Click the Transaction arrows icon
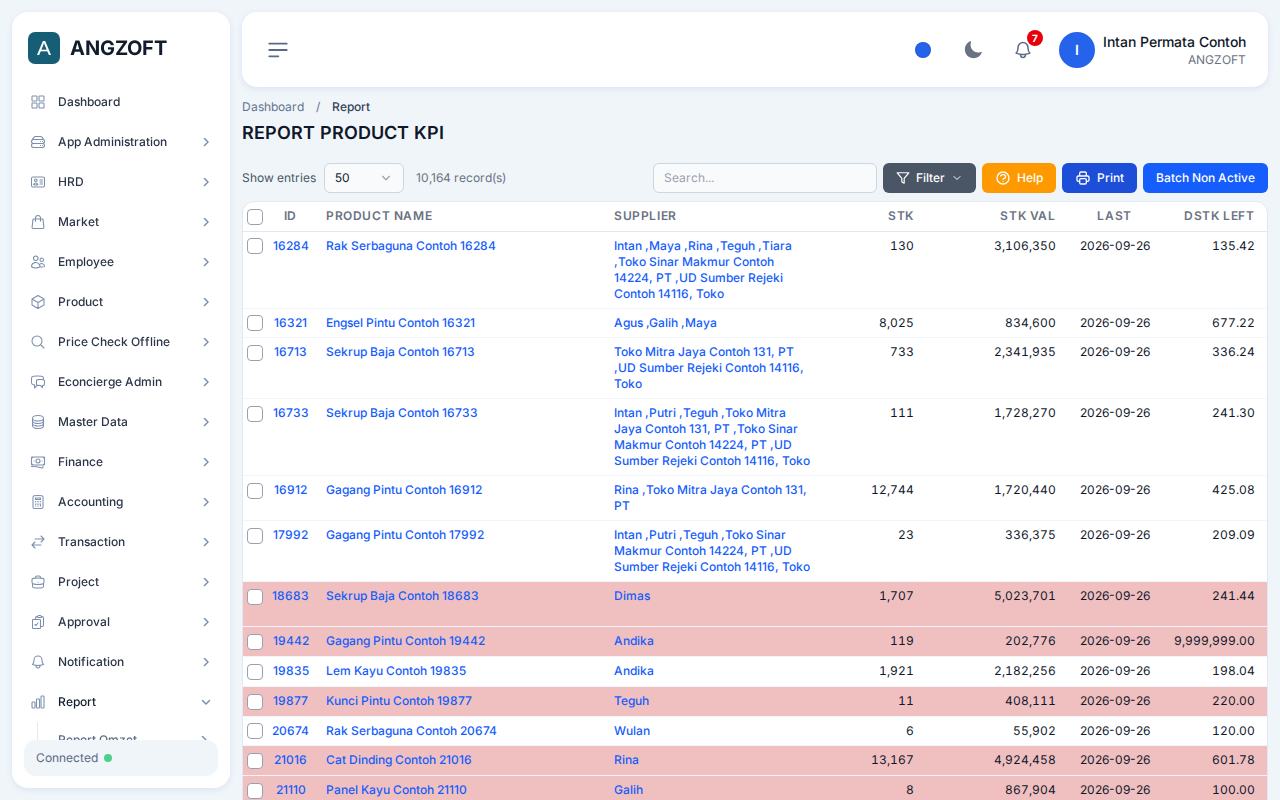1280x800 pixels. tap(38, 542)
